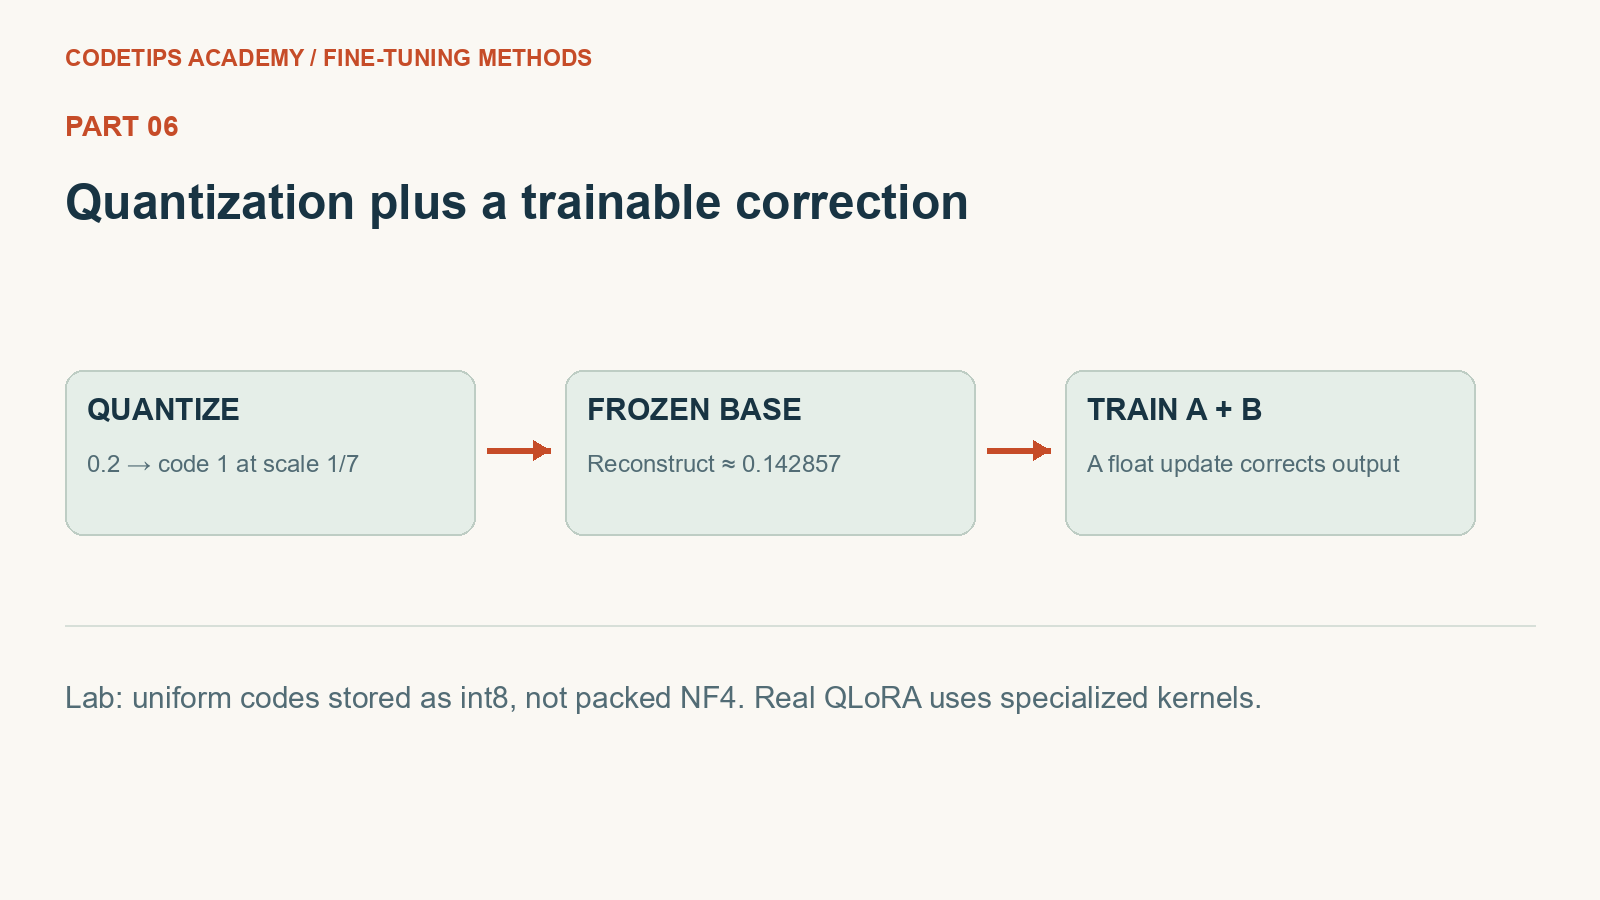Select the TRAIN A + B box heading
This screenshot has width=1600, height=900.
point(1174,410)
